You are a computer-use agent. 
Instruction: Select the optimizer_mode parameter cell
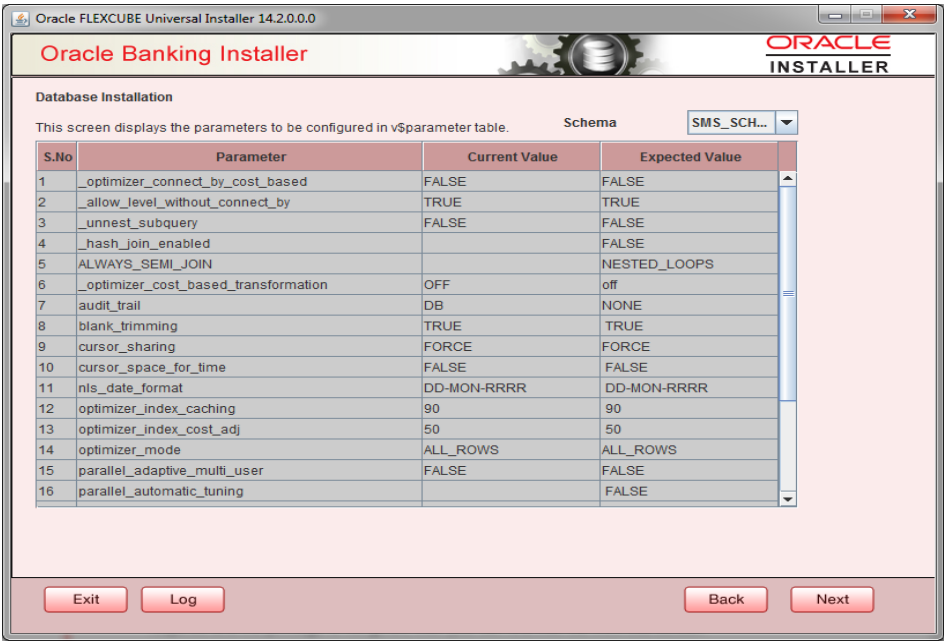[x=250, y=449]
